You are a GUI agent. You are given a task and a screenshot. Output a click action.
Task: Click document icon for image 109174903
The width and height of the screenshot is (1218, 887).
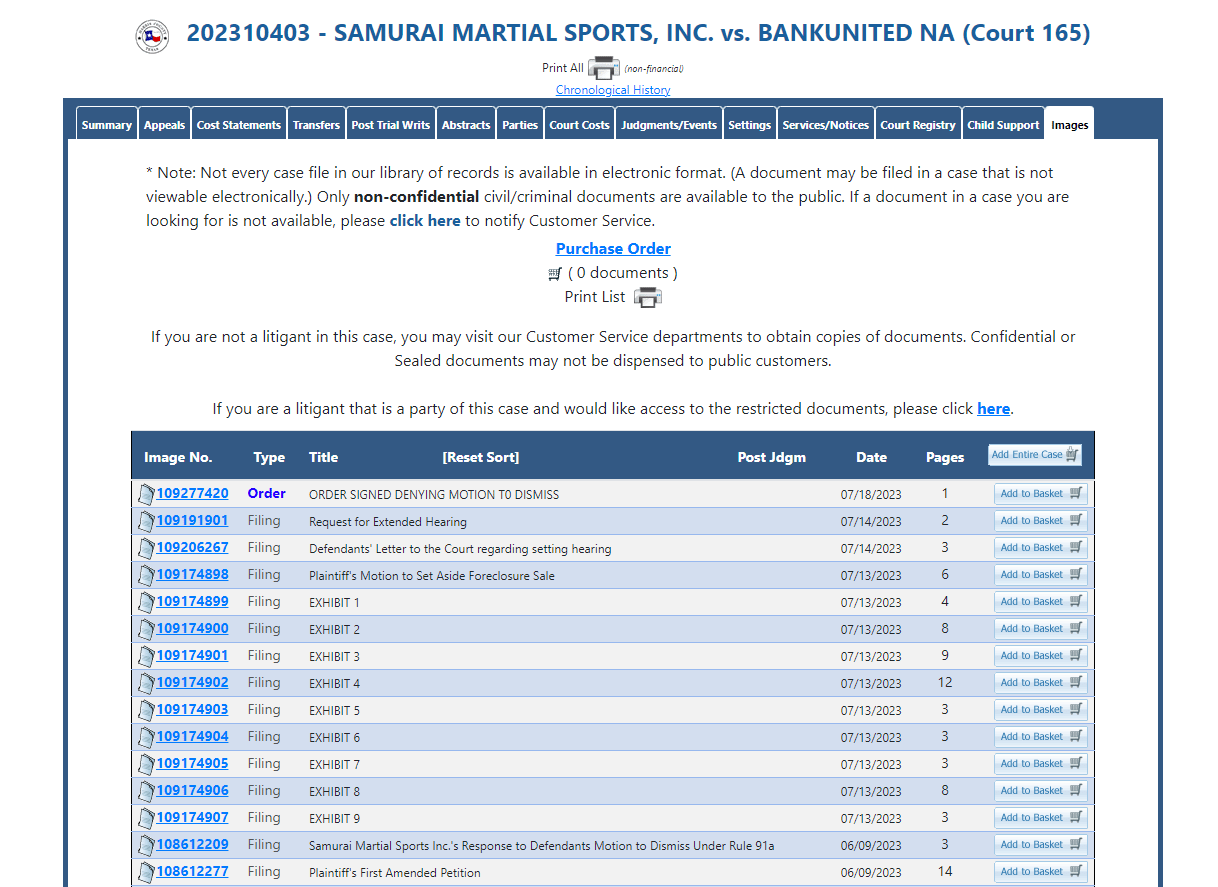[146, 710]
